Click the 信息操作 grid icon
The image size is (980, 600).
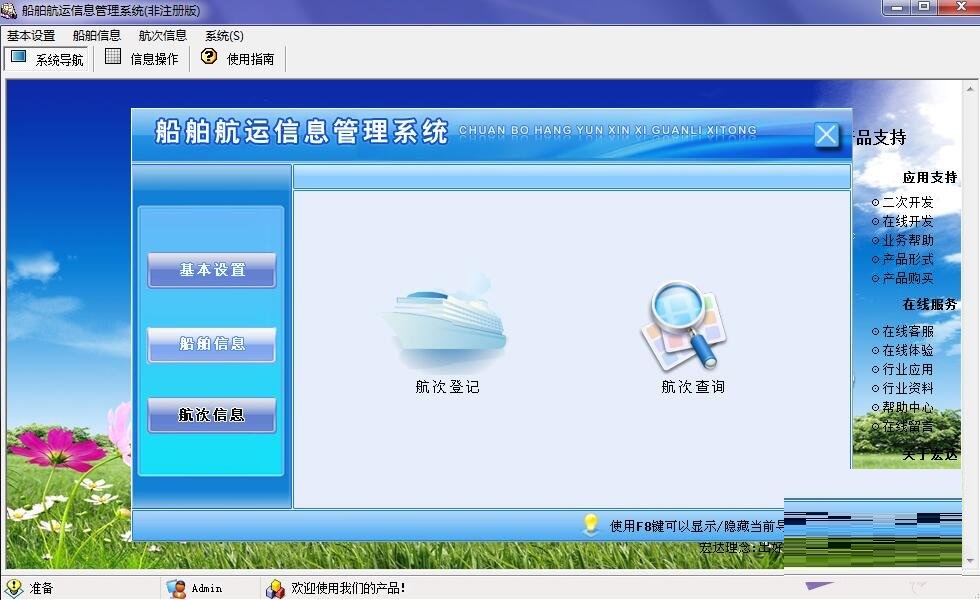112,56
